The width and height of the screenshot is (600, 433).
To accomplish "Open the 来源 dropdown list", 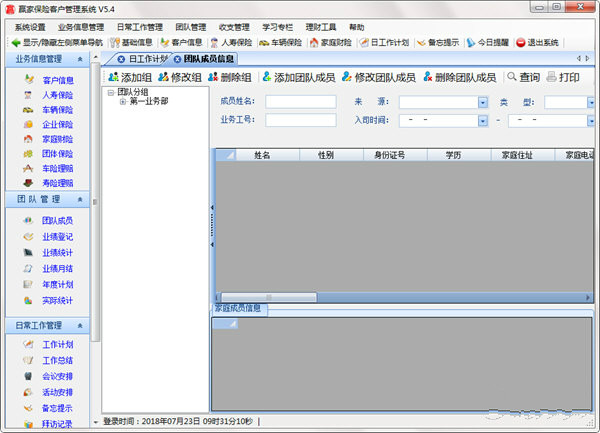I will (483, 103).
